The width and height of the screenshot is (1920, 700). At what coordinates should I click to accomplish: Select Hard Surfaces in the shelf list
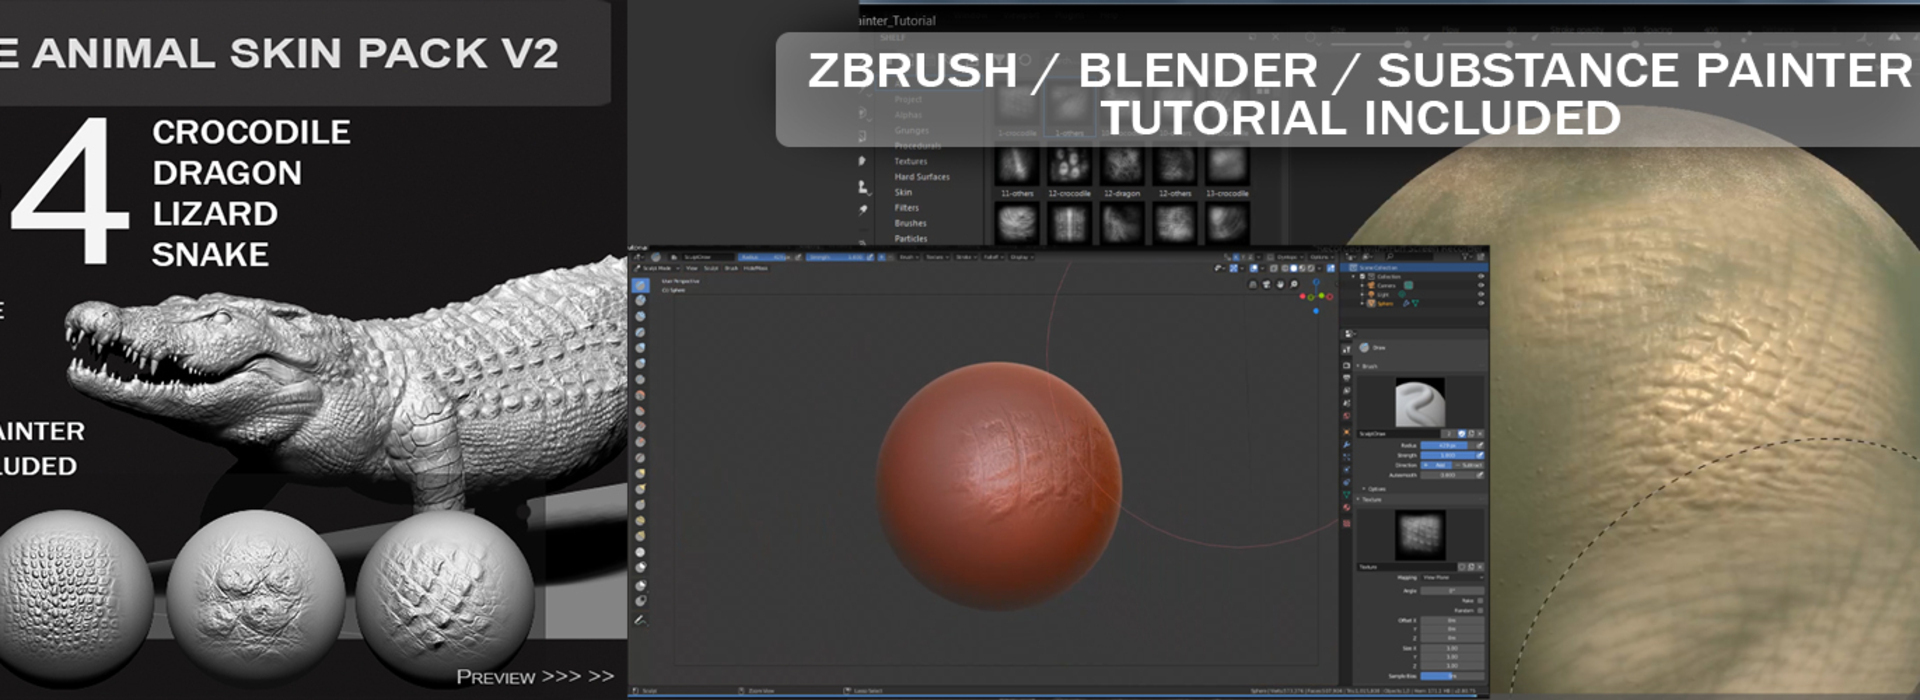(921, 177)
